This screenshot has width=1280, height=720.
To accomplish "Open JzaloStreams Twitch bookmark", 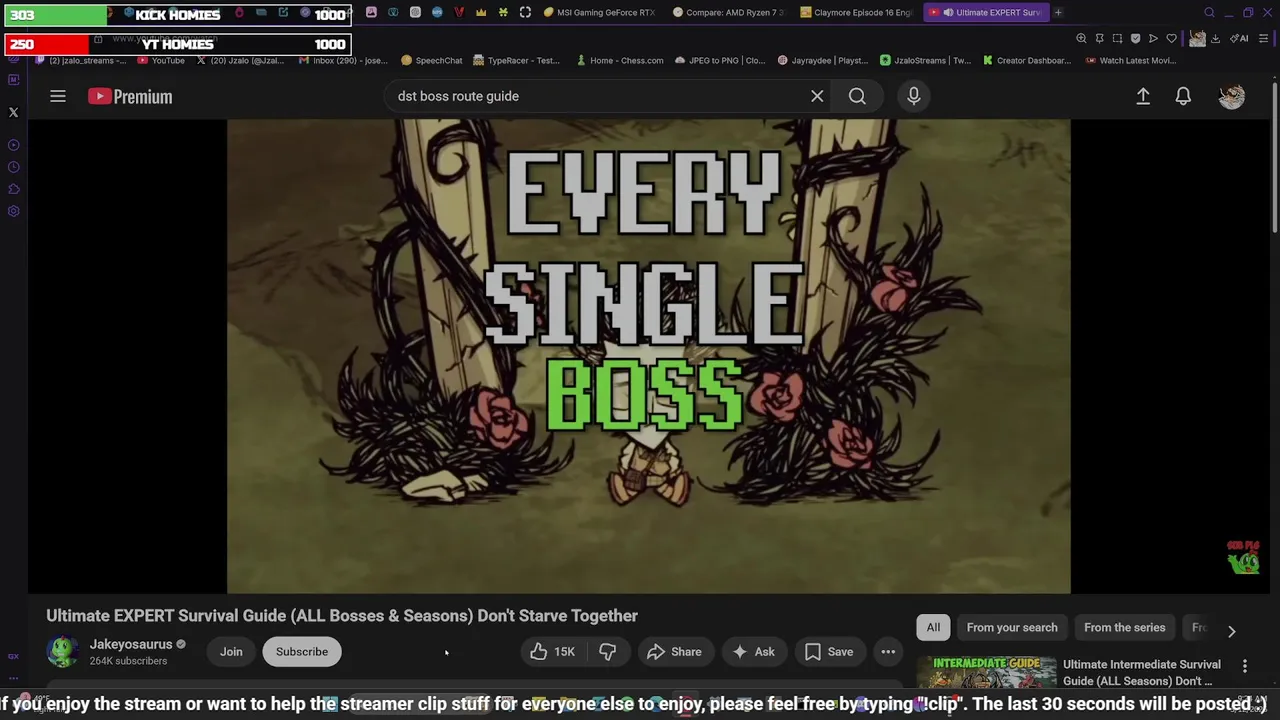I will tap(925, 60).
